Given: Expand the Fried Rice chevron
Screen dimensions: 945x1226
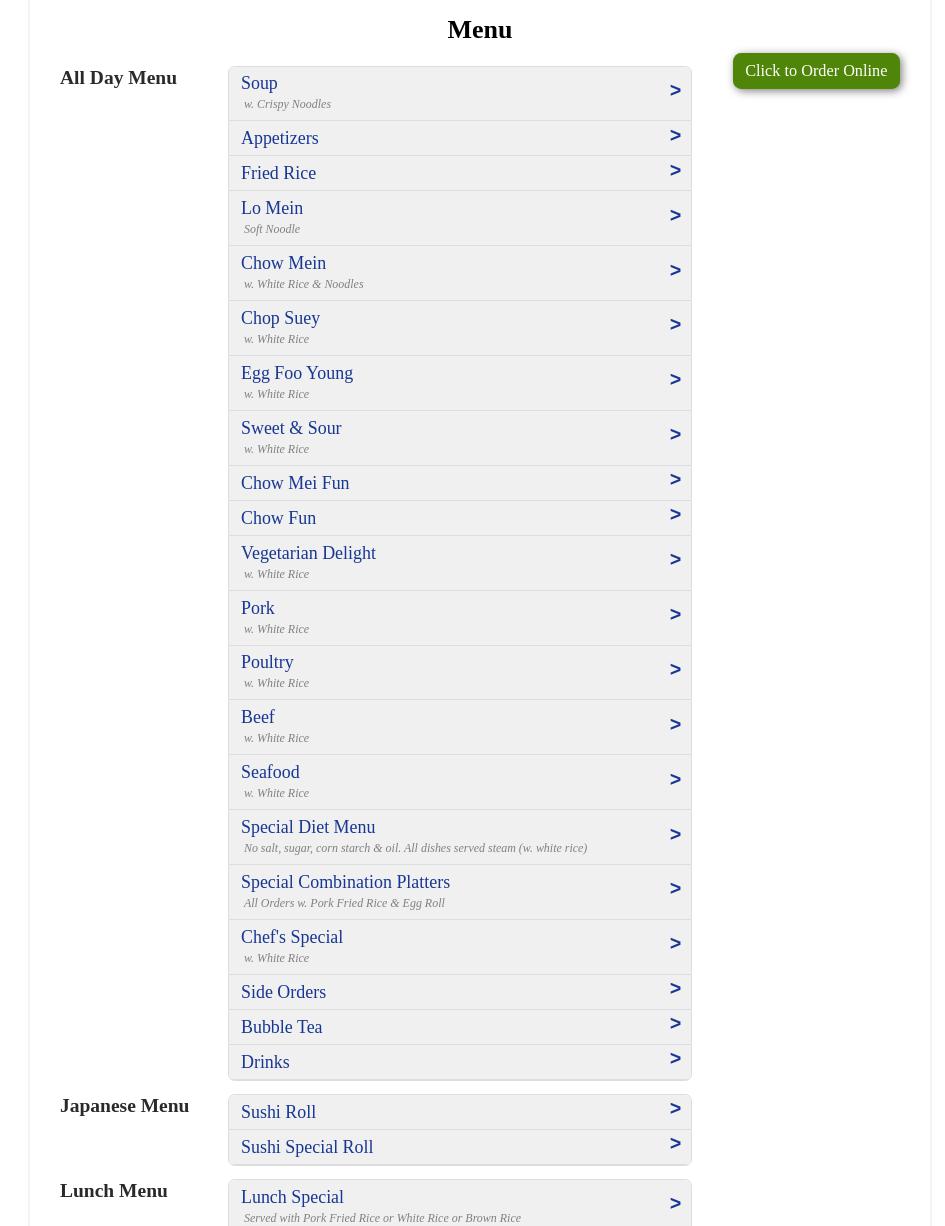Looking at the screenshot, I should point(675,171).
